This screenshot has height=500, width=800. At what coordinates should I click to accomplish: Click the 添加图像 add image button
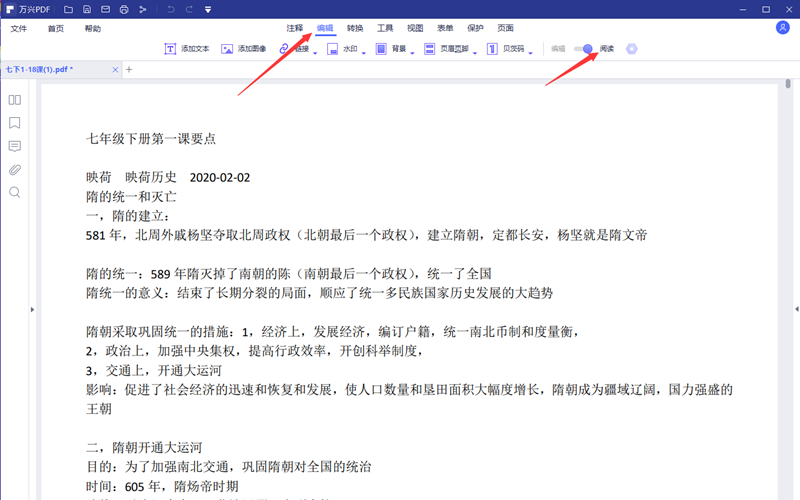(x=244, y=49)
